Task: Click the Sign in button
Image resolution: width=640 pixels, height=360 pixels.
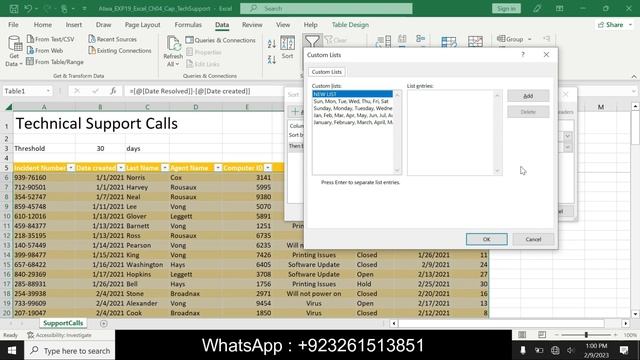Action: pos(506,8)
